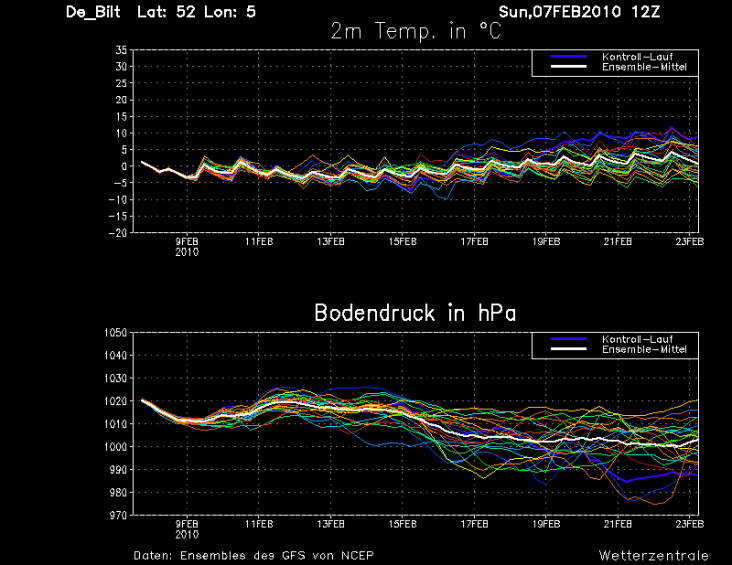
Task: Click the "Bodendruck in hPa" chart title
Action: (x=415, y=313)
